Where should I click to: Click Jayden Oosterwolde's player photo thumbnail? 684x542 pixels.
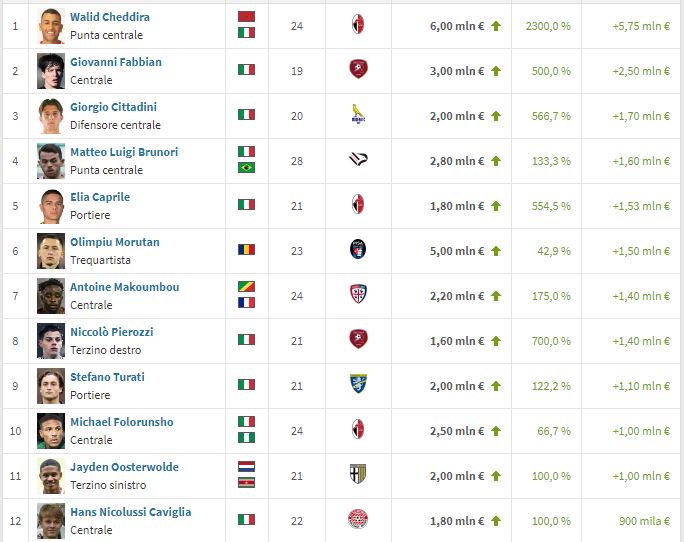[51, 475]
